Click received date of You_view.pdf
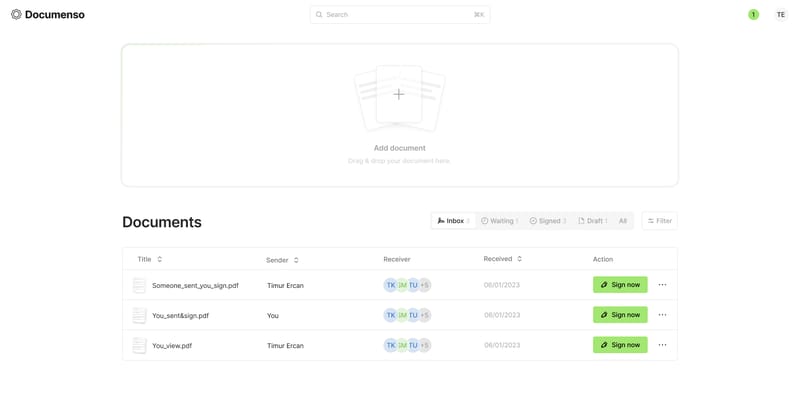Viewport: 800px width, 400px height. [x=502, y=345]
